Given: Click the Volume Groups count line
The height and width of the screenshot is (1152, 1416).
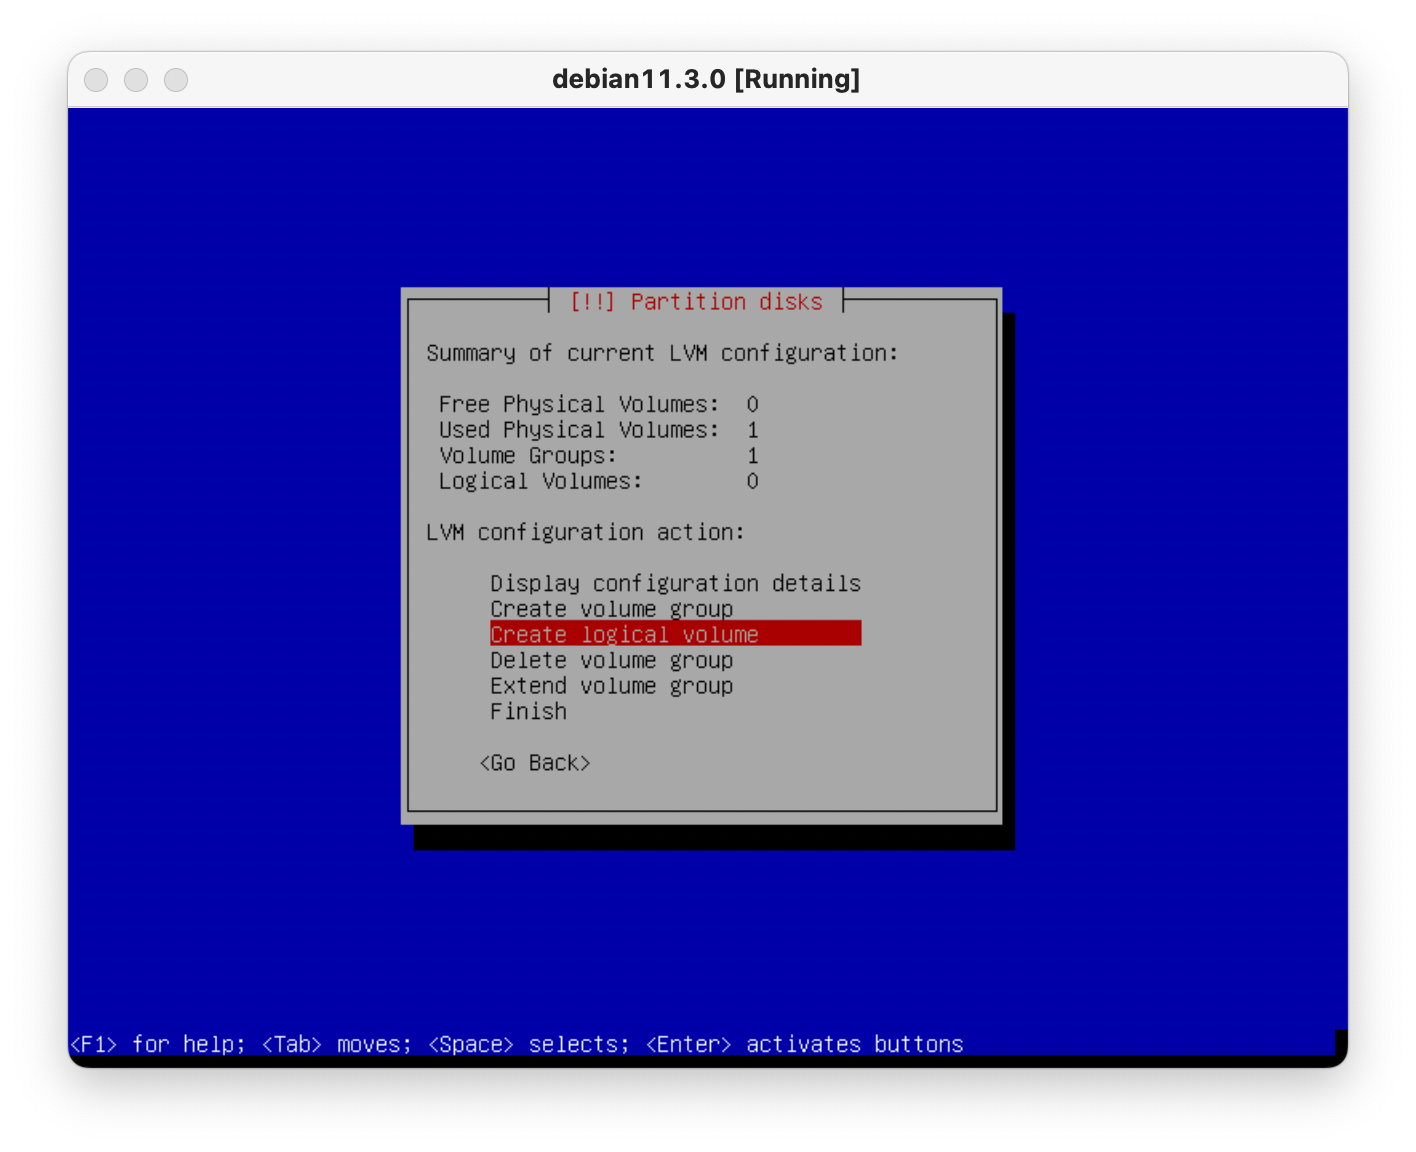Looking at the screenshot, I should pos(598,456).
